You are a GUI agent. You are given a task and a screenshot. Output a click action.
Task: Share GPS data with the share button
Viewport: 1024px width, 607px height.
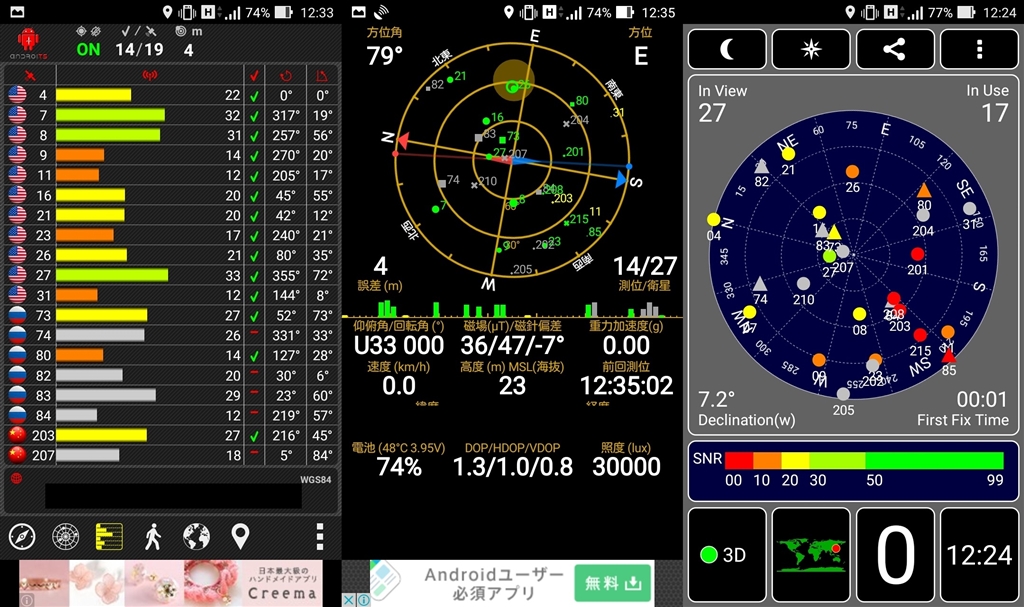(x=895, y=49)
